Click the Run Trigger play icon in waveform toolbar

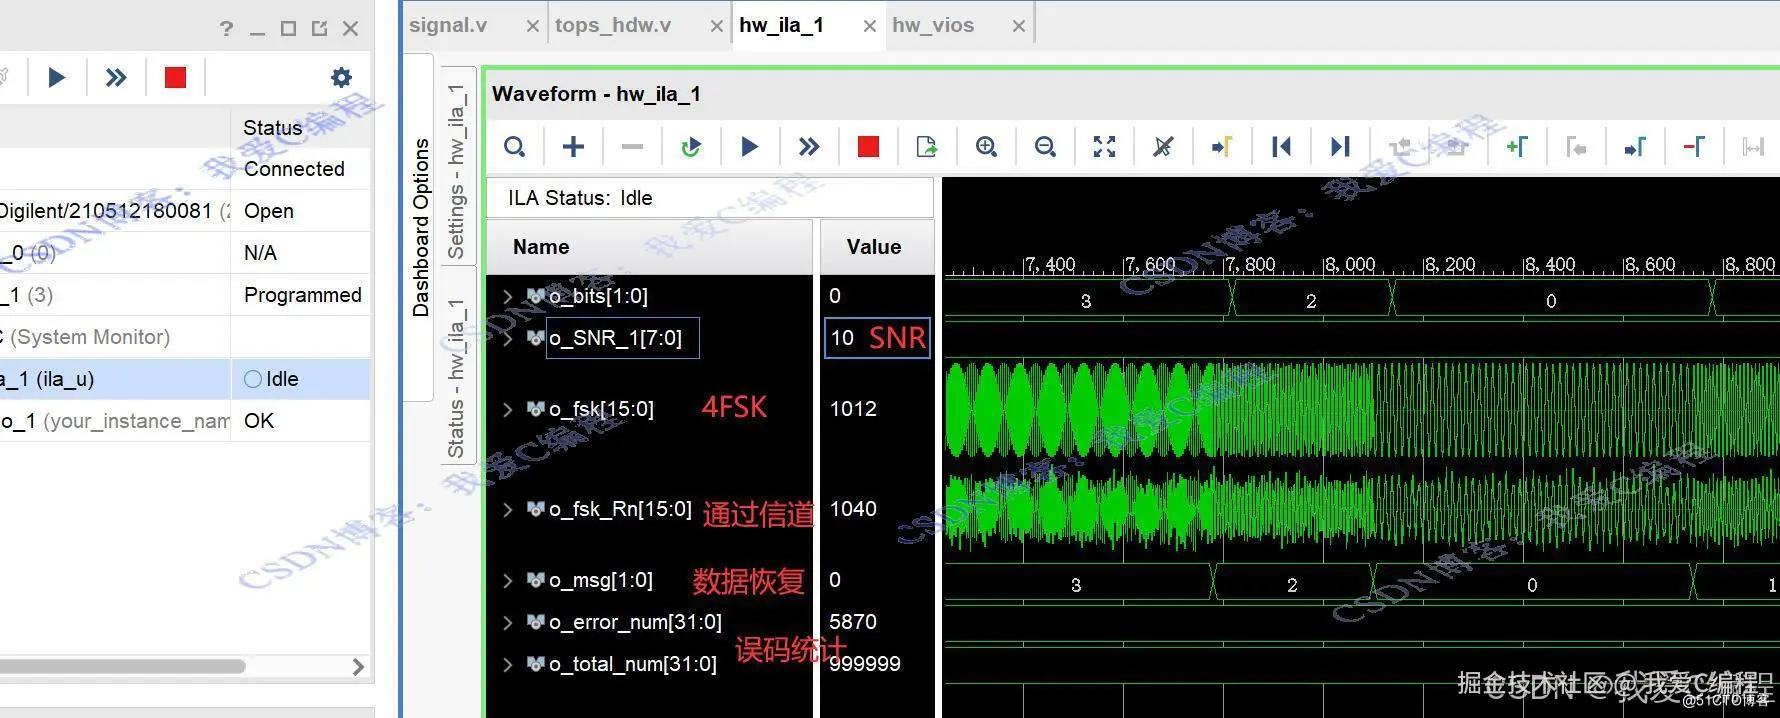tap(749, 147)
